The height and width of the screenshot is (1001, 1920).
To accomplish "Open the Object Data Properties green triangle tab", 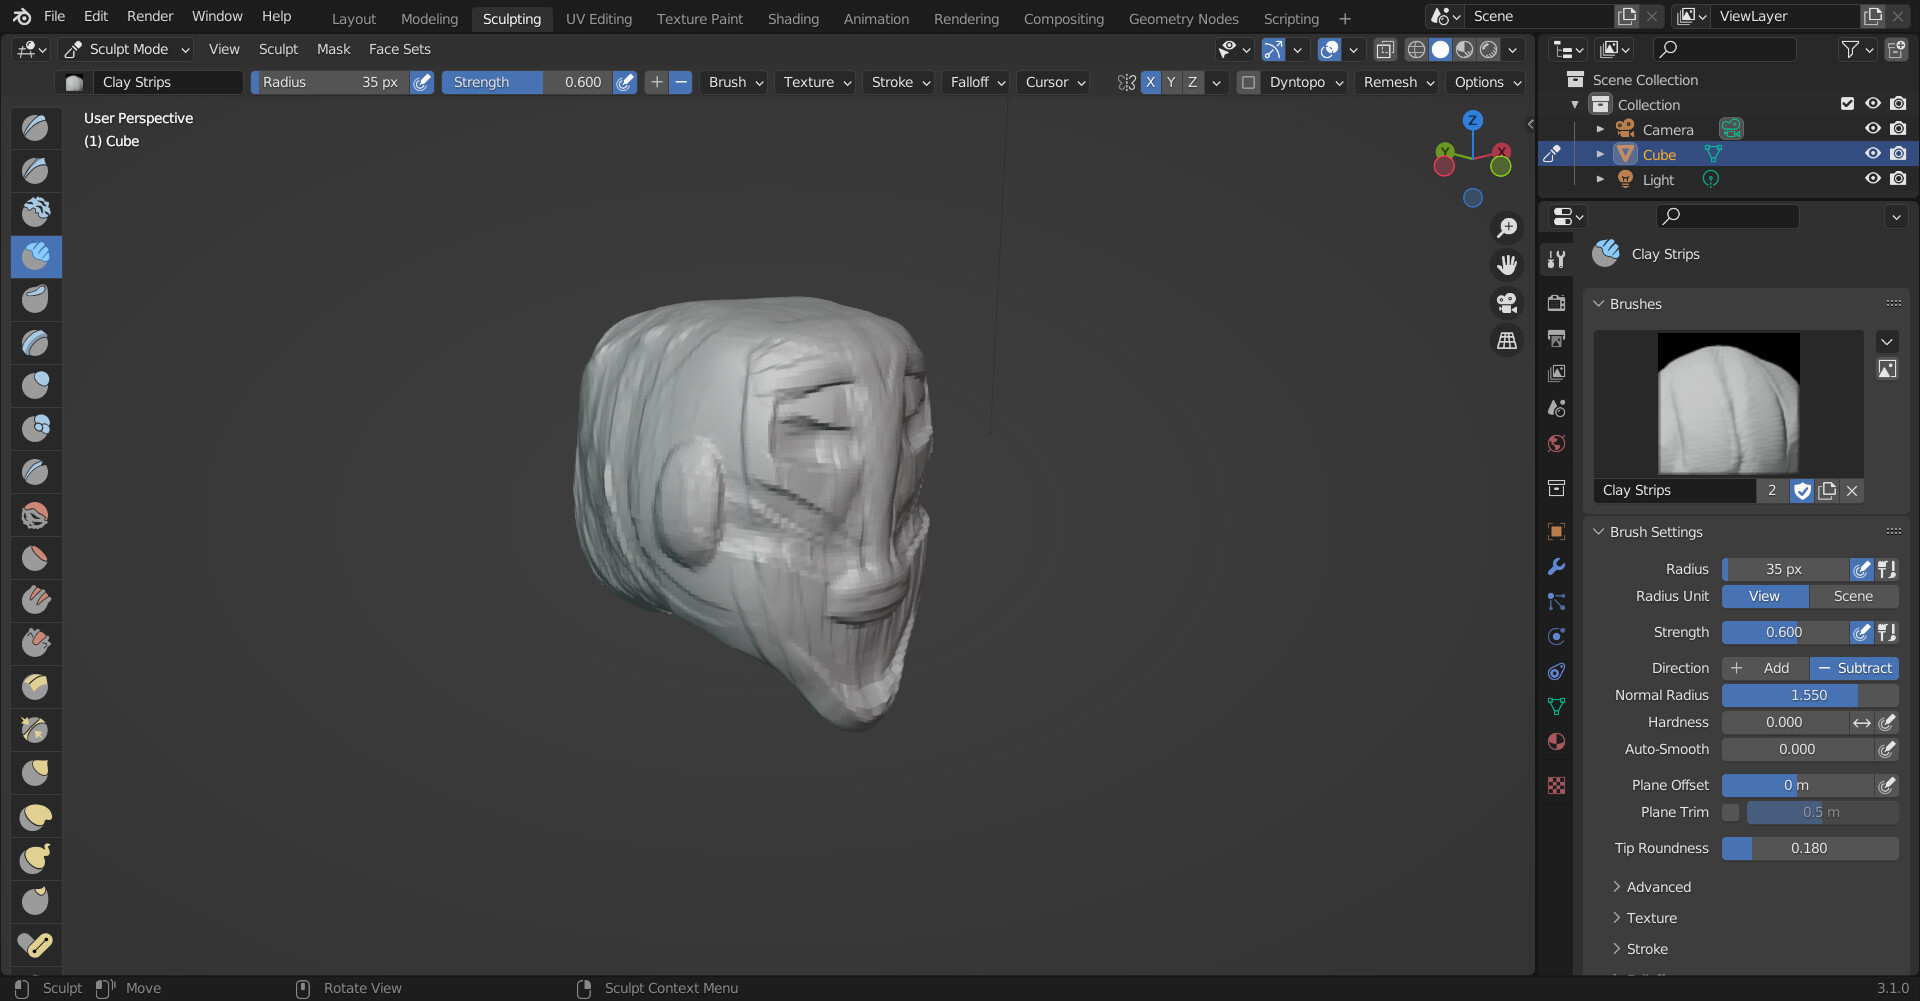I will [1556, 705].
